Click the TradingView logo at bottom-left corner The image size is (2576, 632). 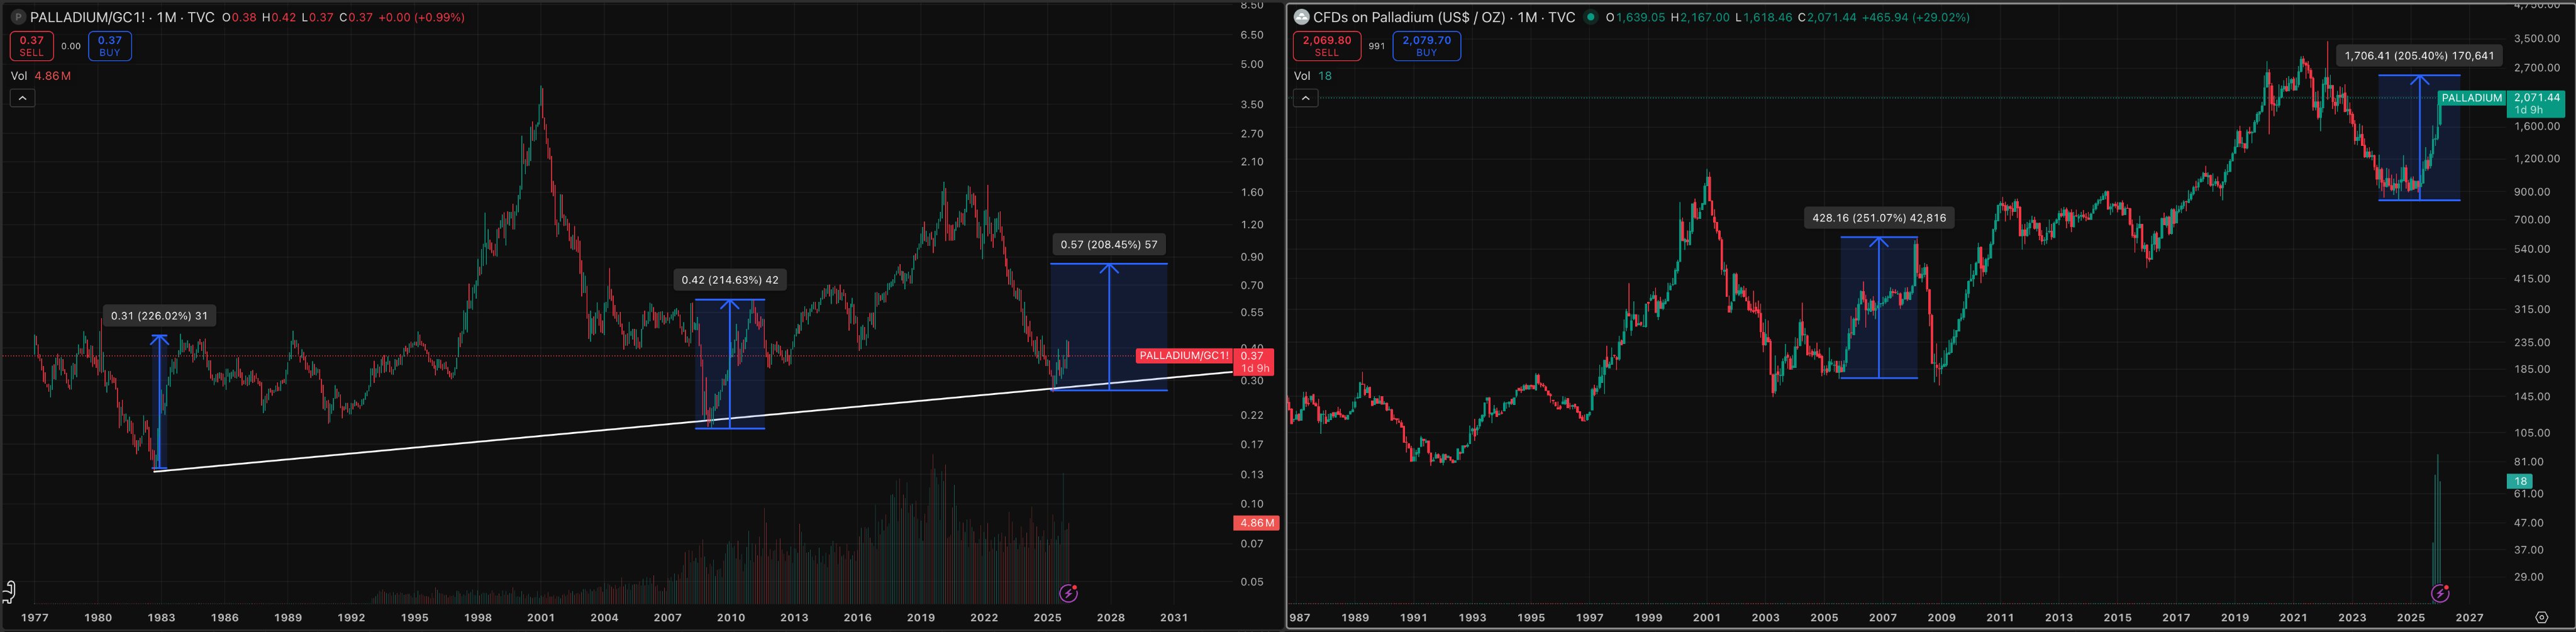click(x=9, y=591)
